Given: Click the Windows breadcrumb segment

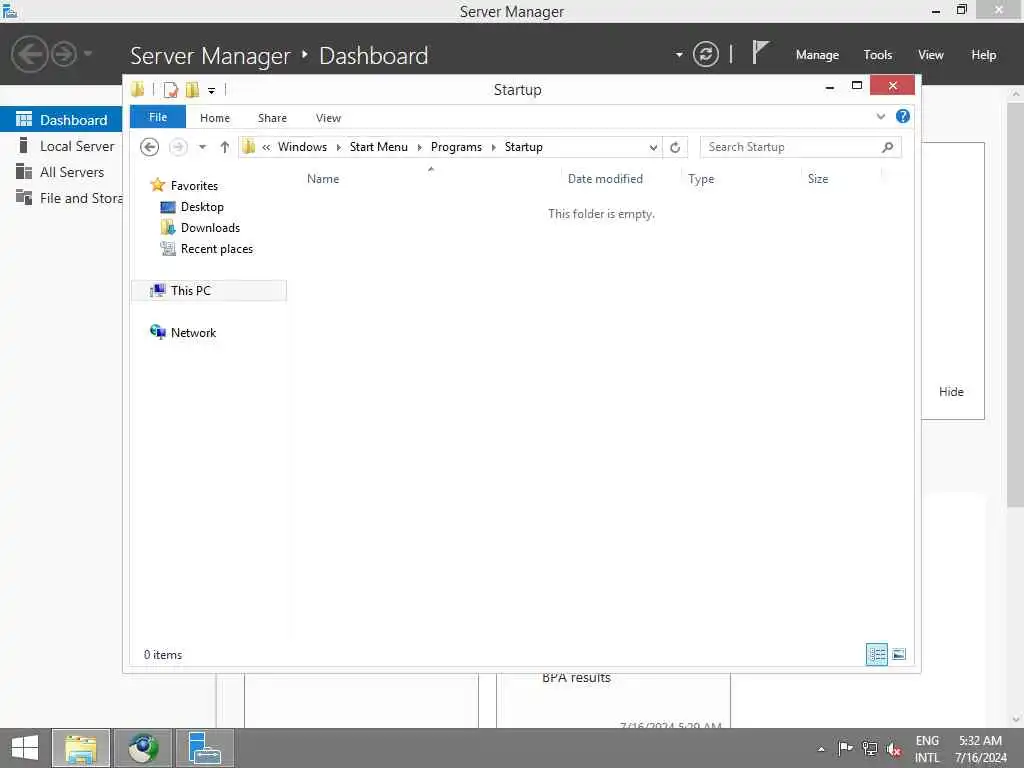Looking at the screenshot, I should pyautogui.click(x=302, y=147).
